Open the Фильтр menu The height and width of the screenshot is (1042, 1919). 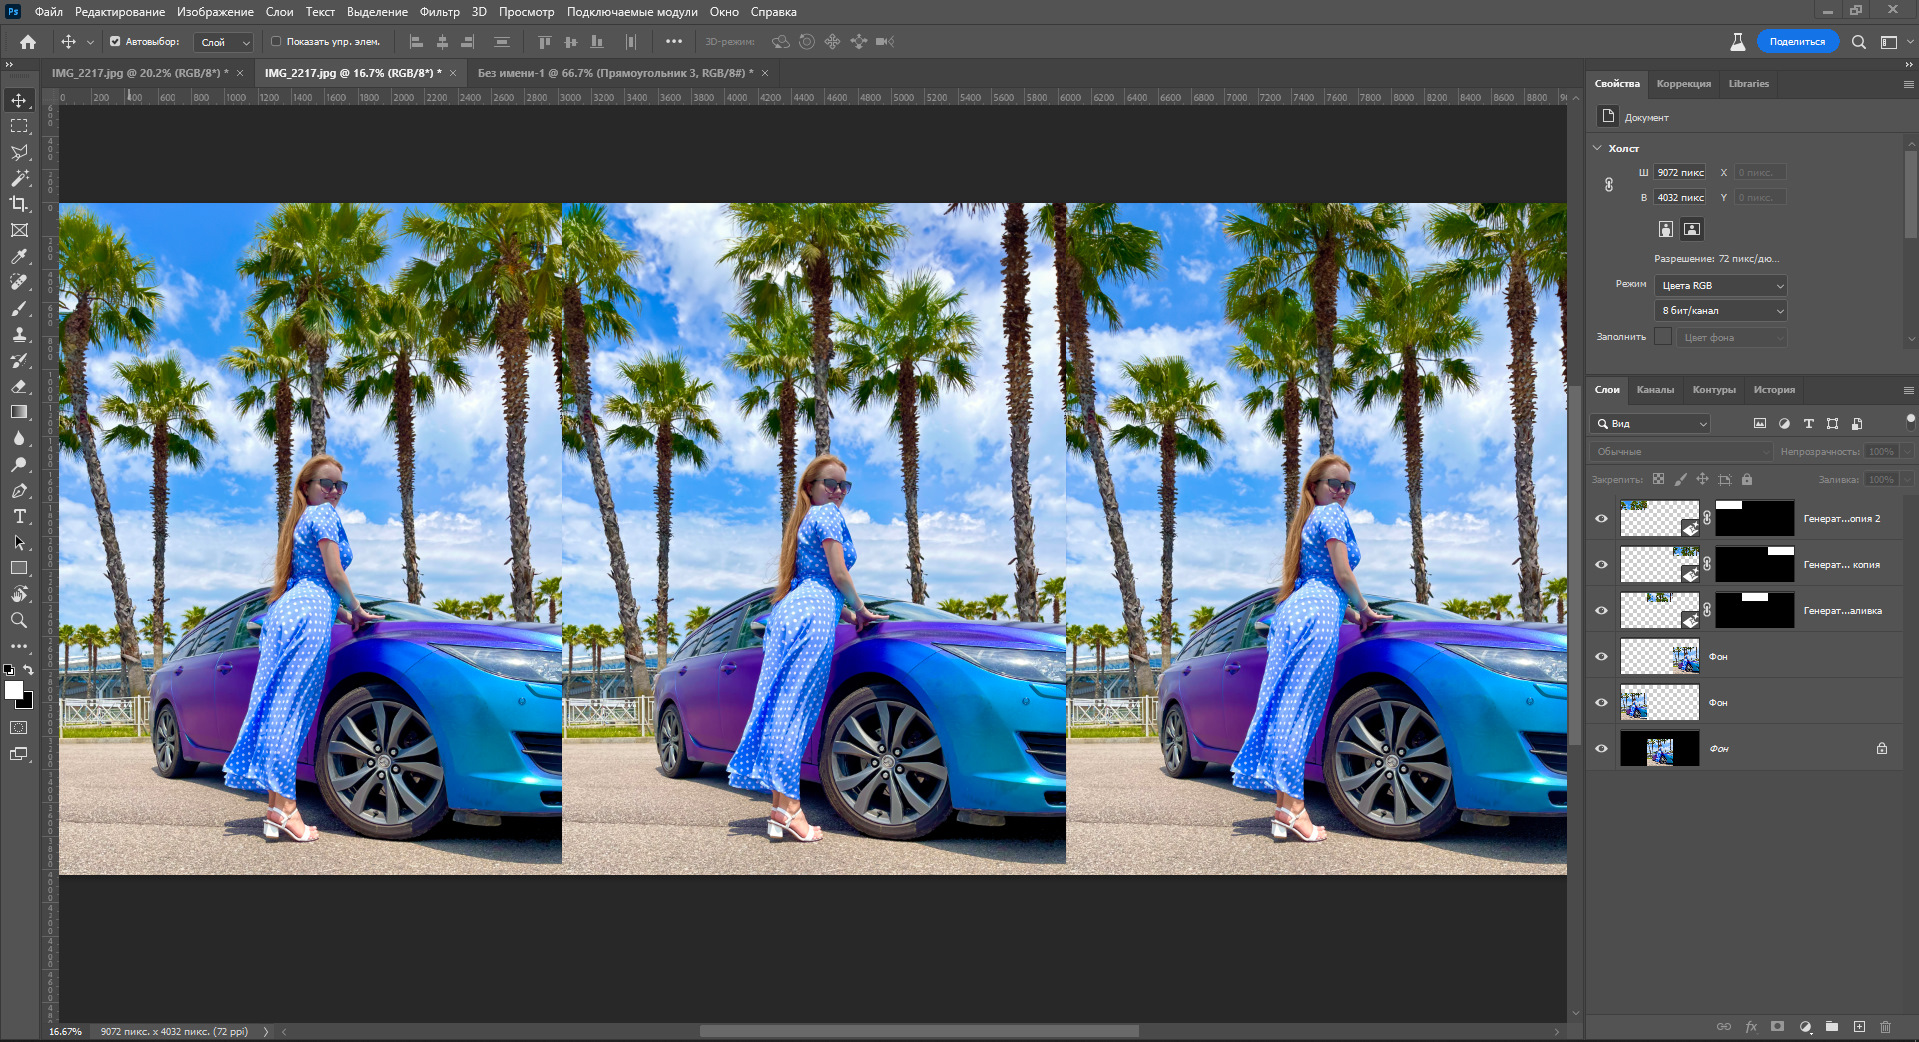[439, 12]
